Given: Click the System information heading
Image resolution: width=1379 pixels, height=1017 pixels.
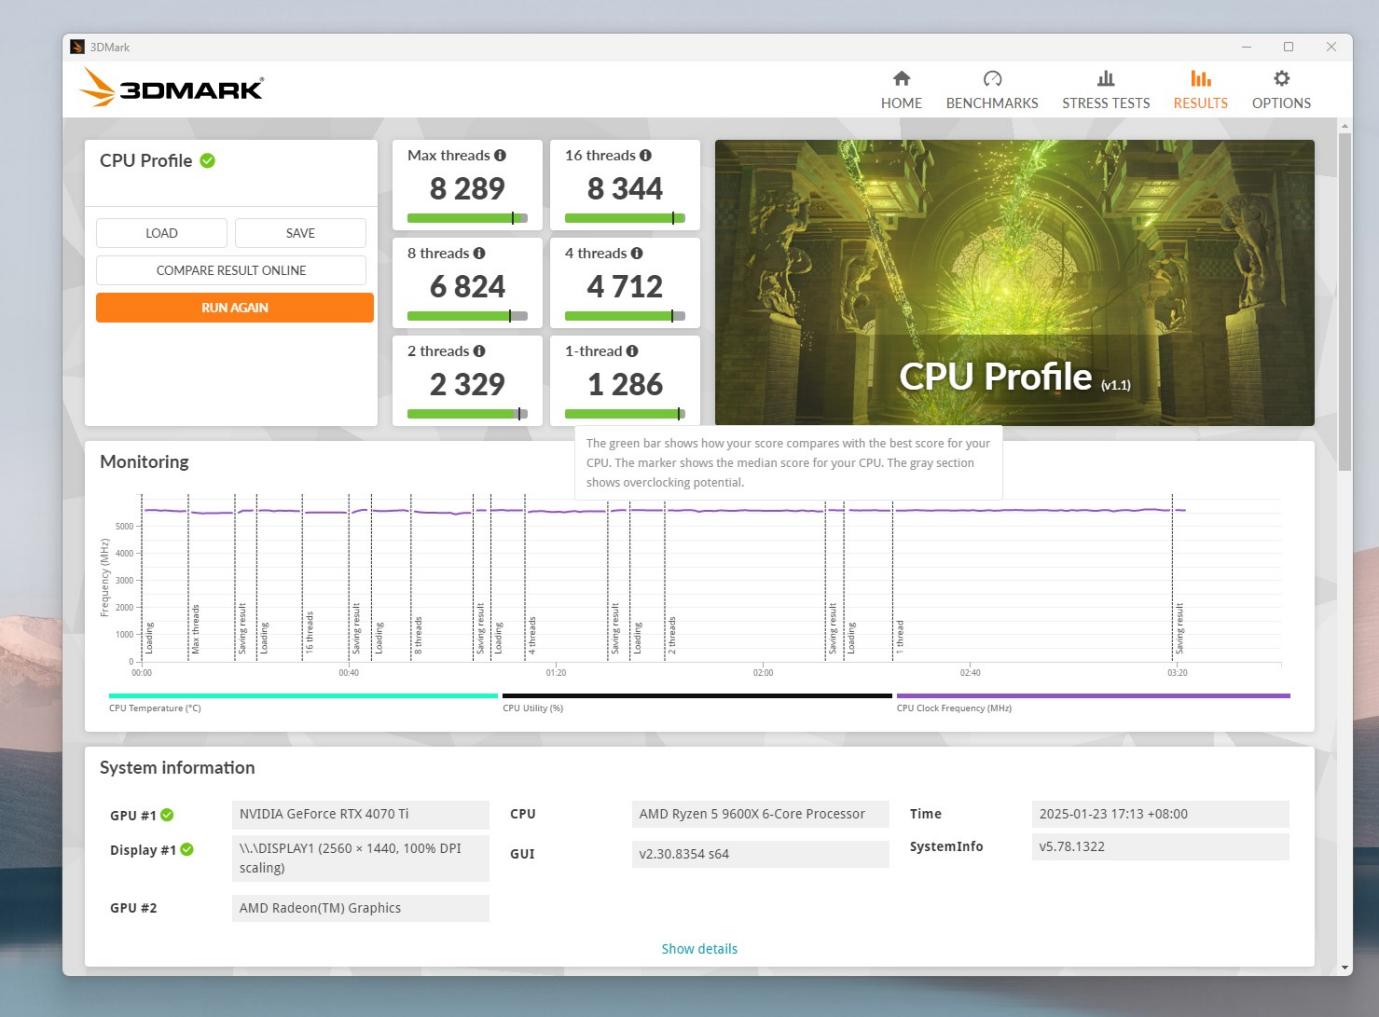Looking at the screenshot, I should pos(177,768).
